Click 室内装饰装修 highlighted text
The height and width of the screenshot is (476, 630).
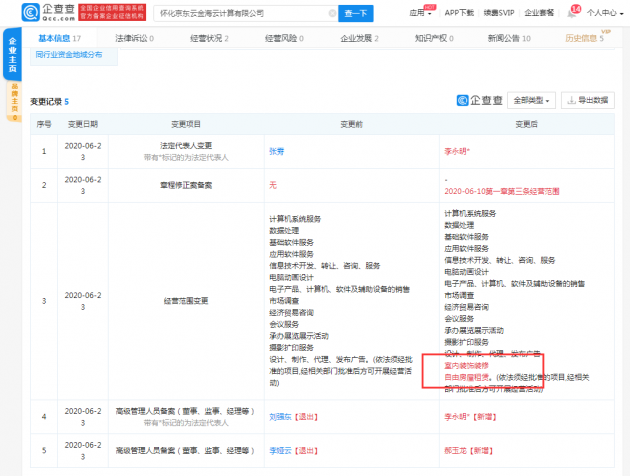466,366
